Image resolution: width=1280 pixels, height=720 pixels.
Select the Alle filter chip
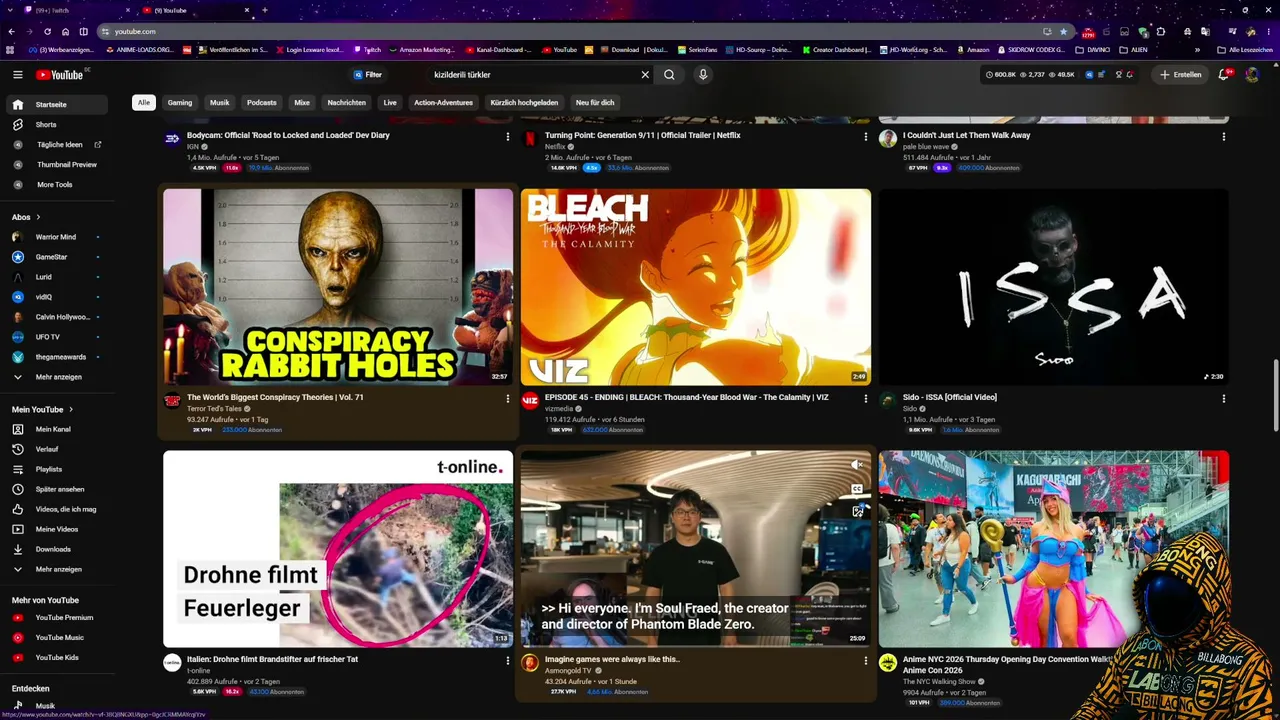144,103
